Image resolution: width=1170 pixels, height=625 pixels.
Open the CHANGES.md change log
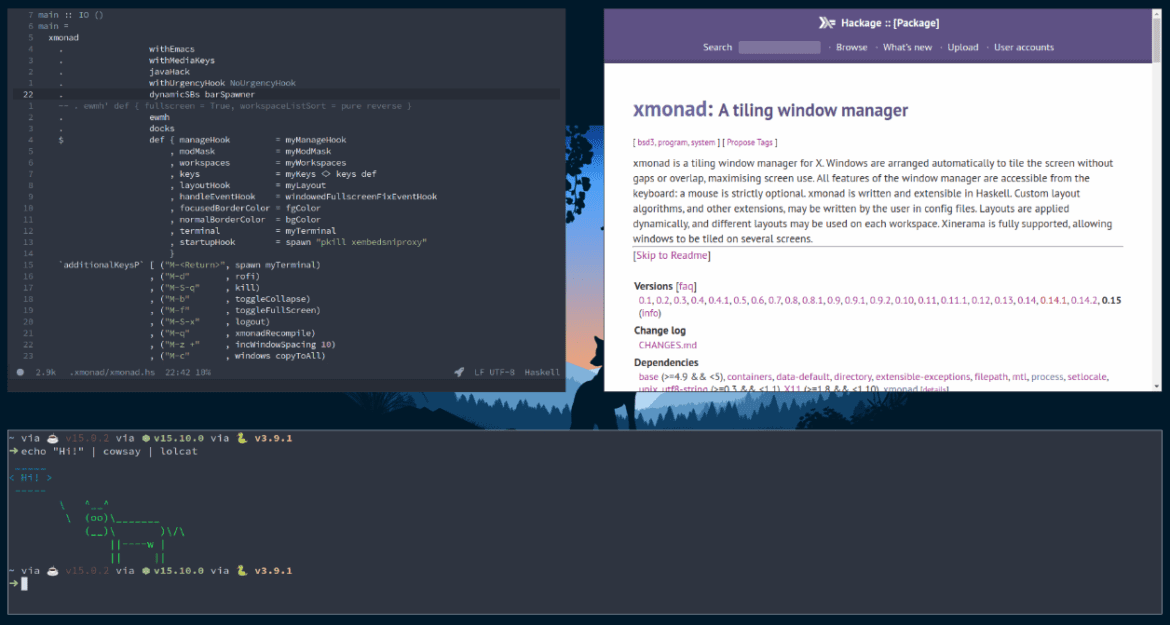point(668,344)
